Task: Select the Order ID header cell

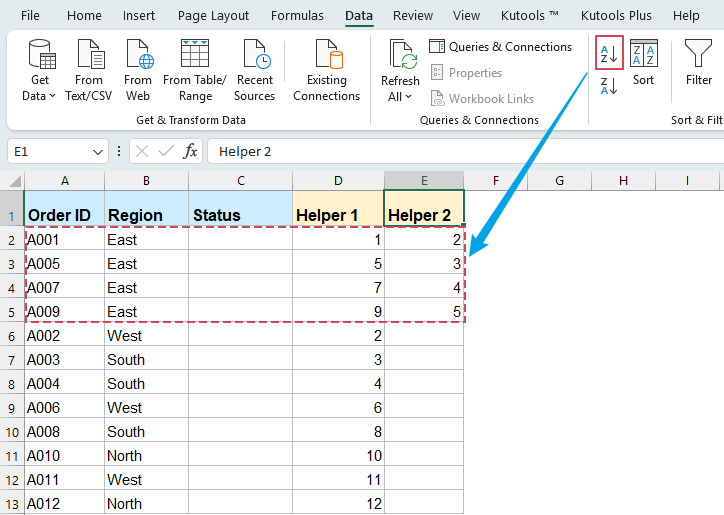Action: pyautogui.click(x=65, y=208)
